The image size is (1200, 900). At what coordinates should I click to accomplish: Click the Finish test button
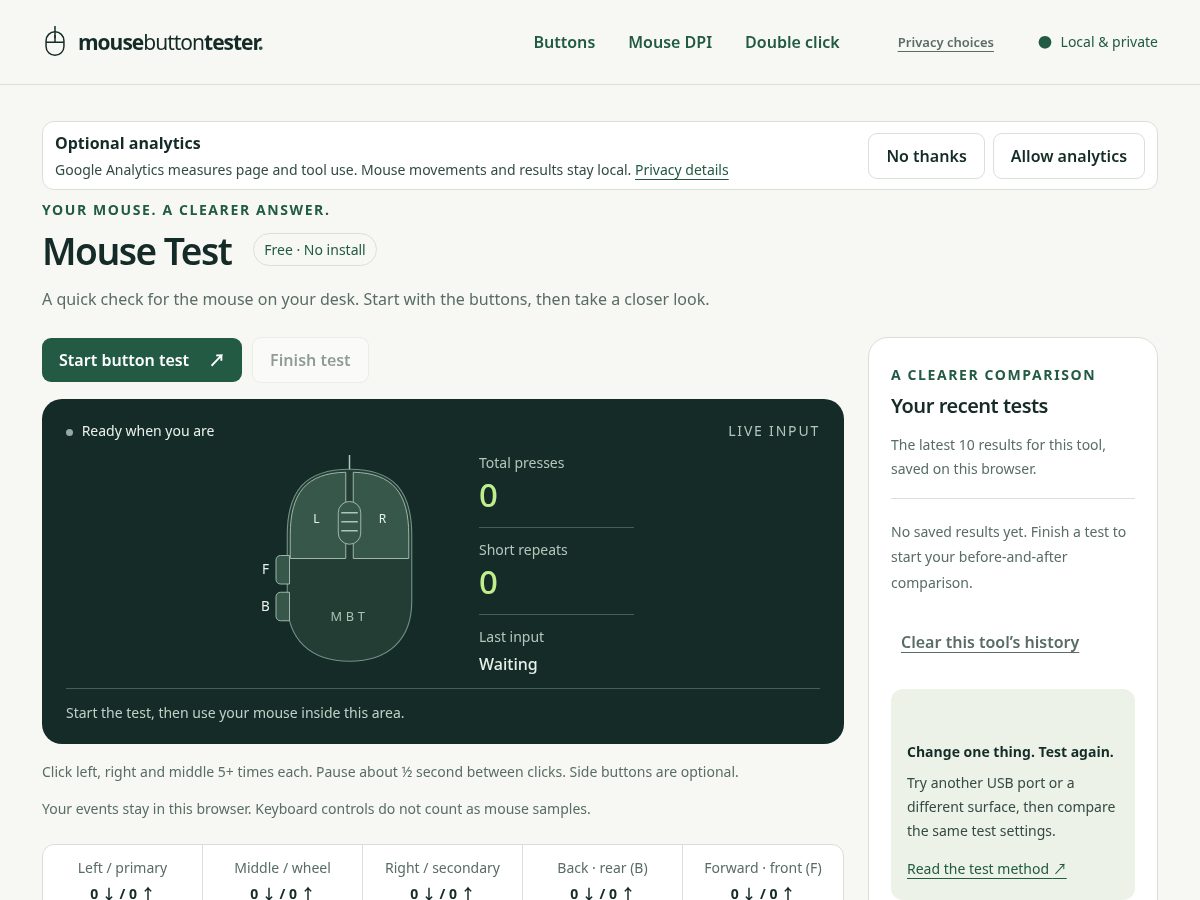coord(310,360)
